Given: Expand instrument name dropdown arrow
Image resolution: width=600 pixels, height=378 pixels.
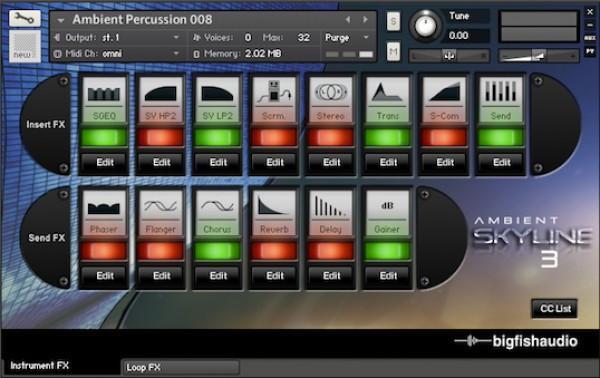Looking at the screenshot, I should (x=60, y=20).
